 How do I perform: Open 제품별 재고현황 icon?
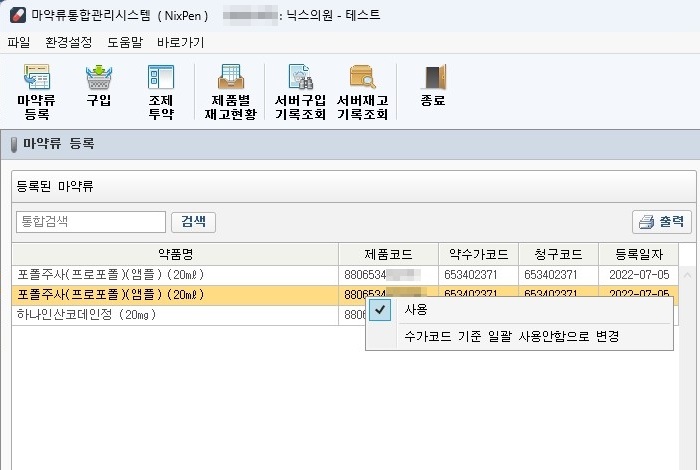pyautogui.click(x=232, y=90)
